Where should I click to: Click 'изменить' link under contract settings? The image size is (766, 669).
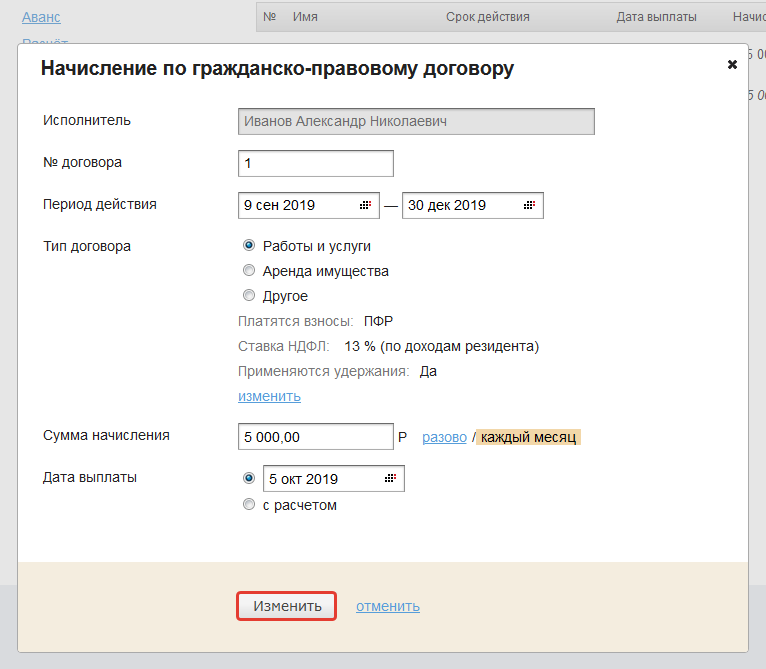point(269,396)
